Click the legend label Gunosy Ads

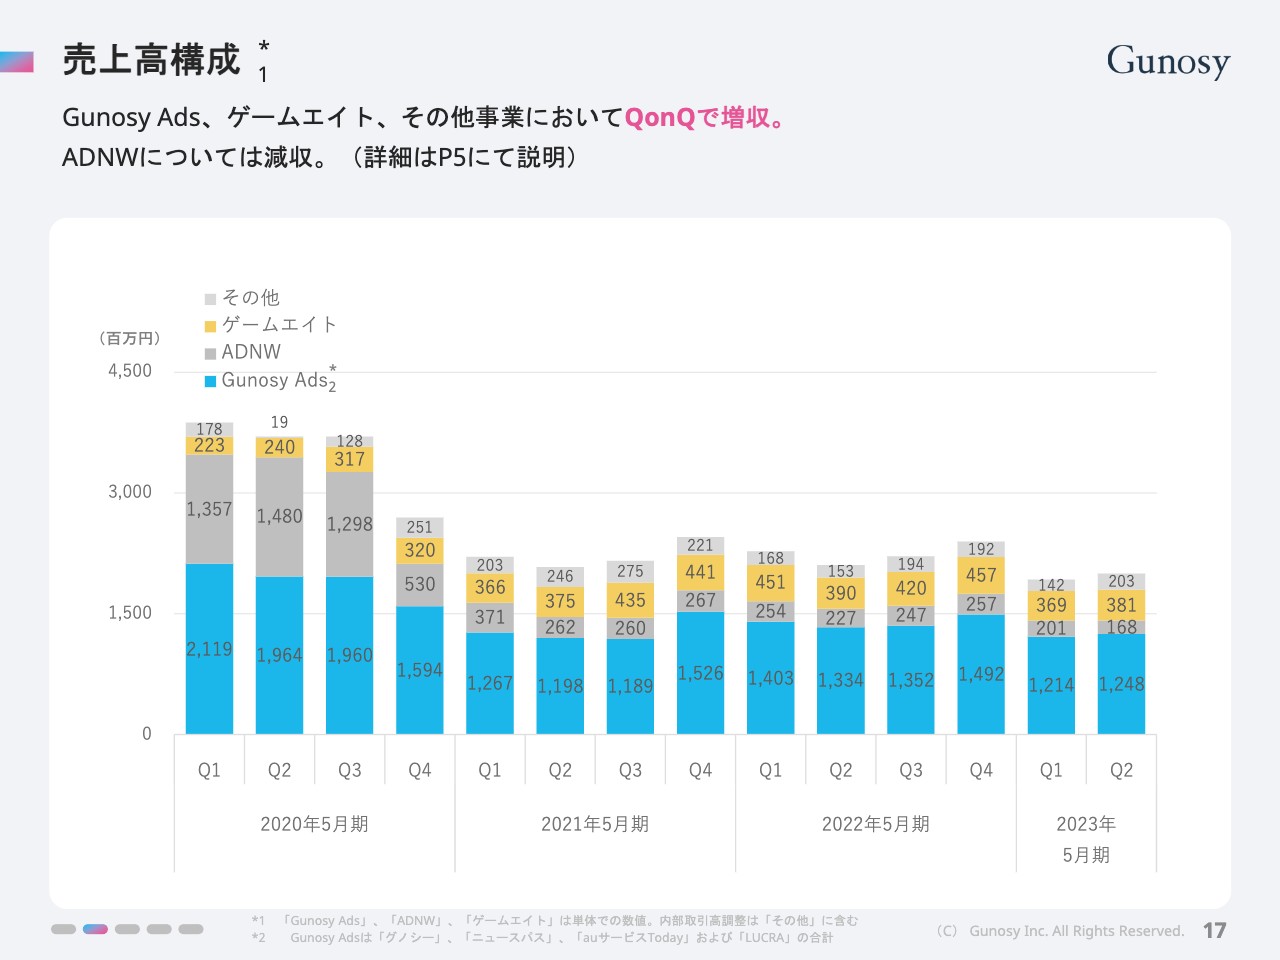[275, 380]
